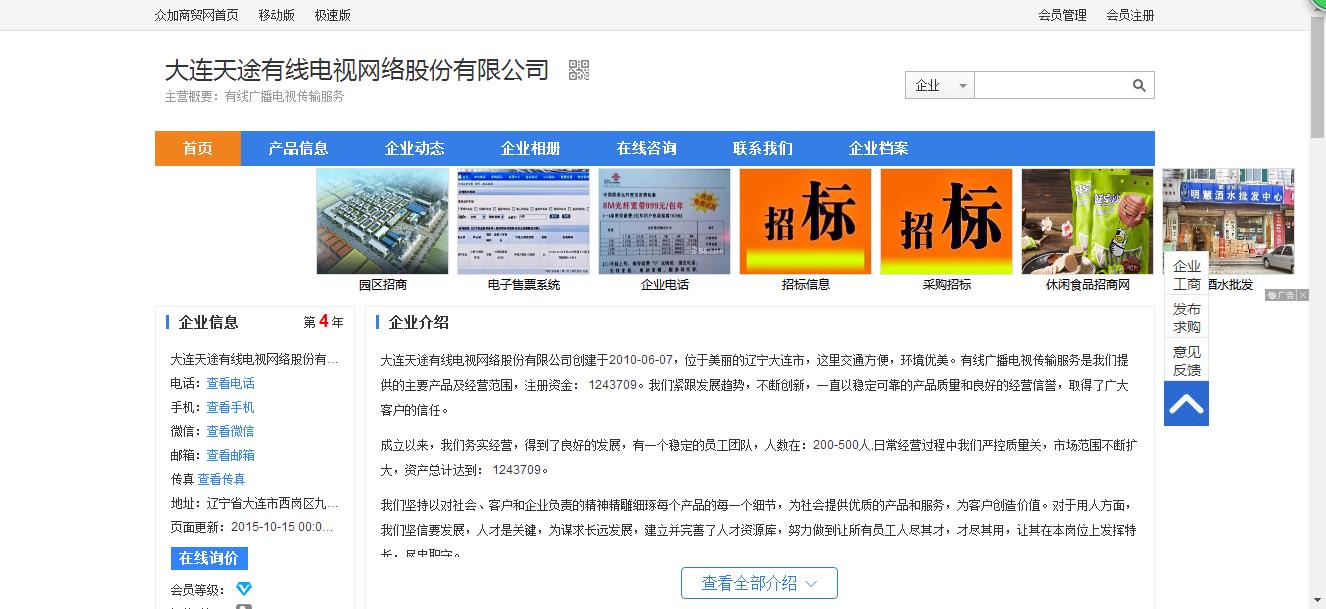
Task: Click the 电子售票系统 caption link
Action: pyautogui.click(x=524, y=285)
